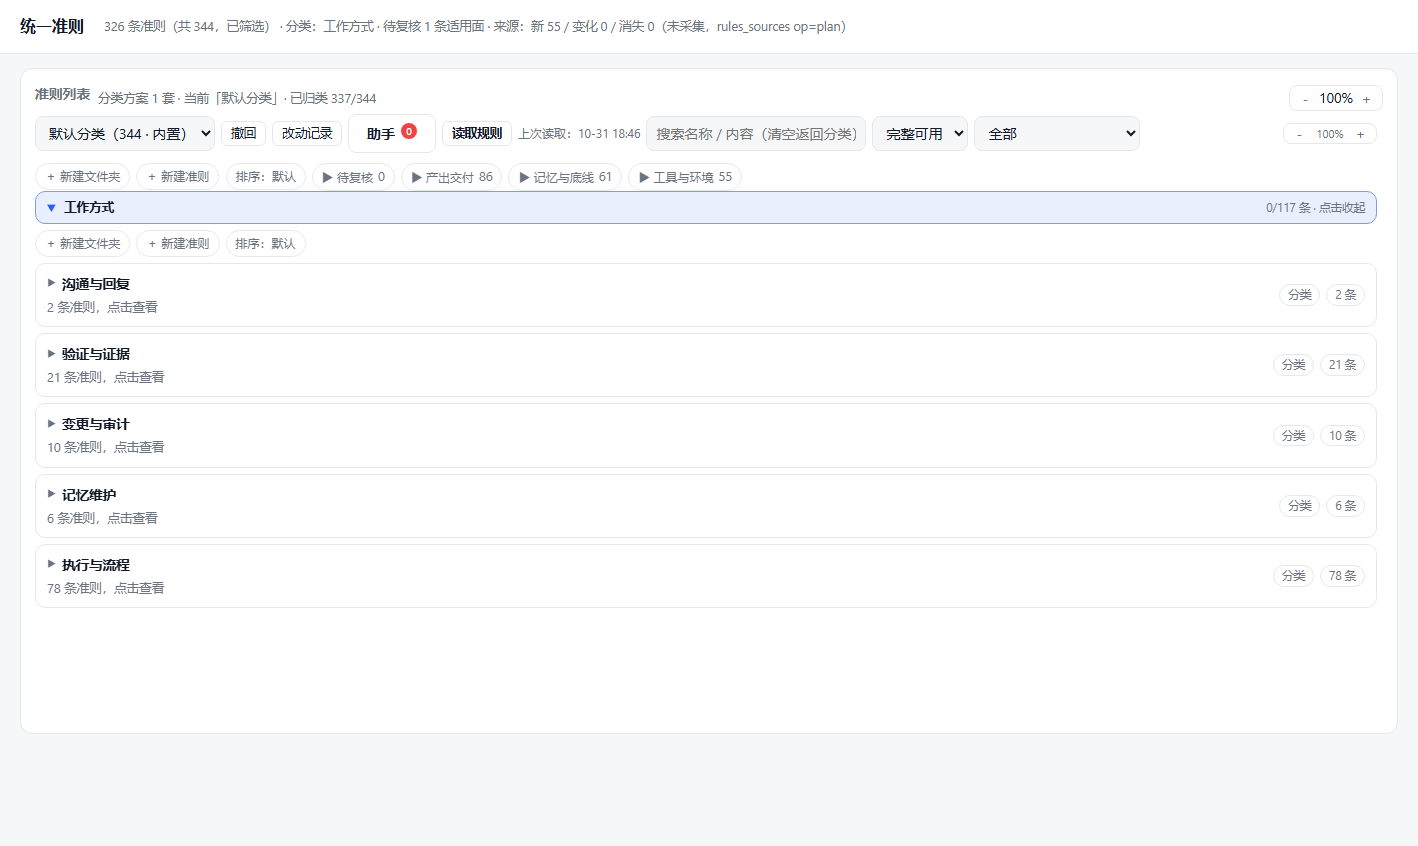Open 改动记录 change history
The height and width of the screenshot is (846, 1418).
pyautogui.click(x=307, y=133)
